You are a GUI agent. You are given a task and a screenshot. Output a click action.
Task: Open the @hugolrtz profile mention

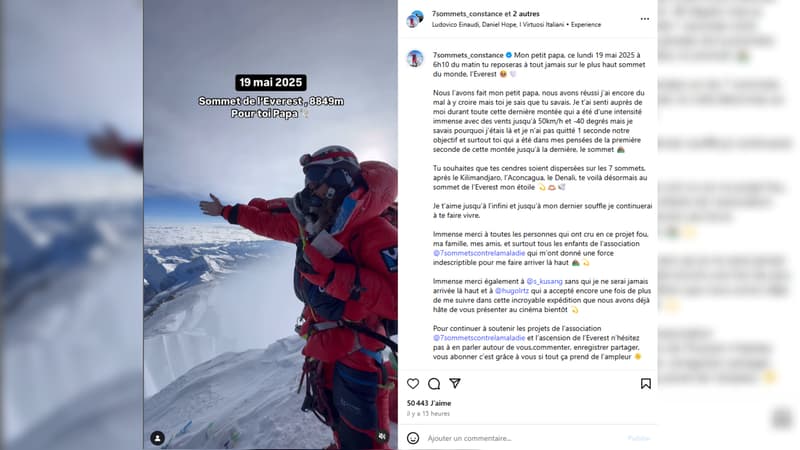pos(512,291)
